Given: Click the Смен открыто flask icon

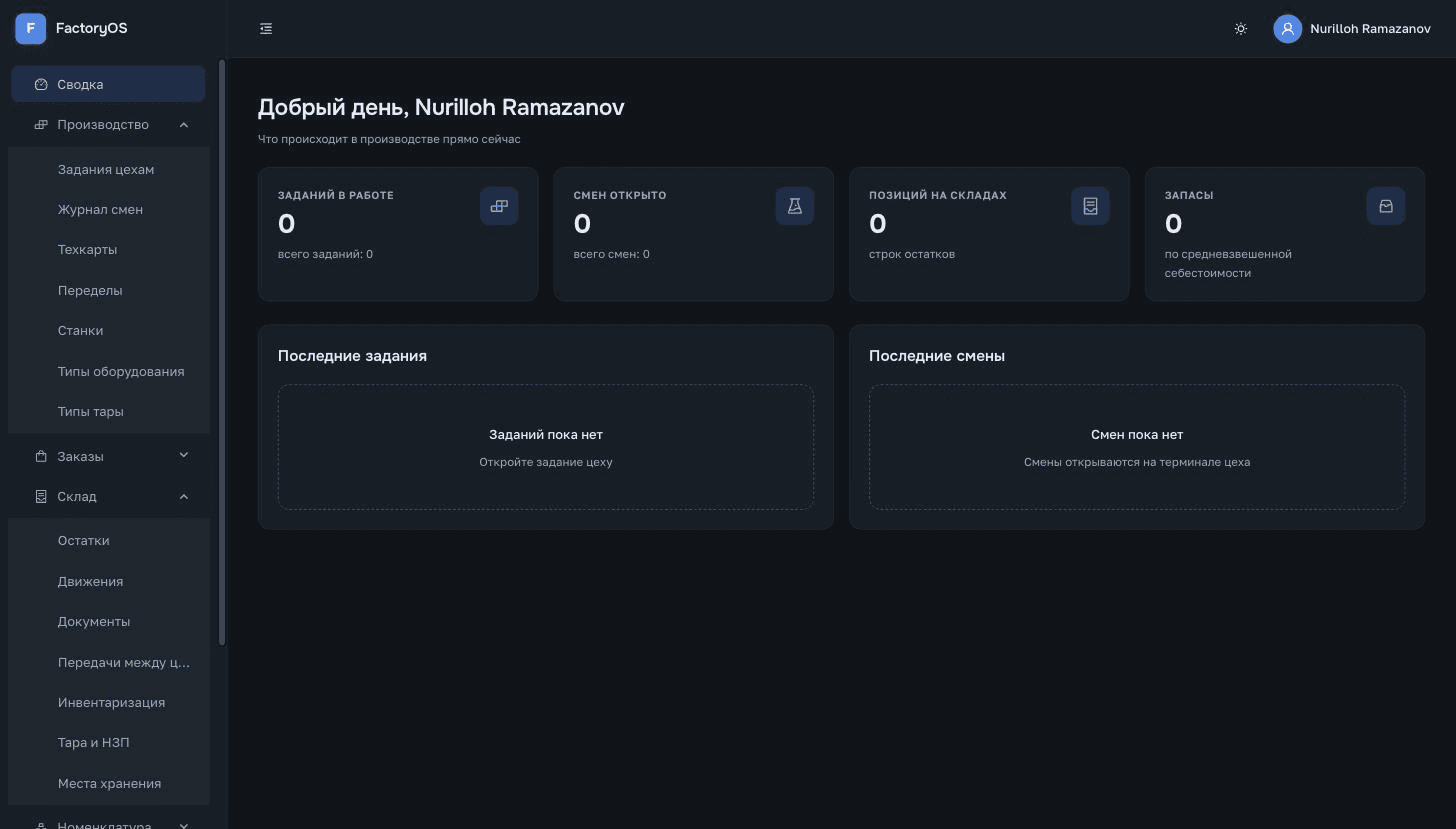Looking at the screenshot, I should [x=795, y=206].
